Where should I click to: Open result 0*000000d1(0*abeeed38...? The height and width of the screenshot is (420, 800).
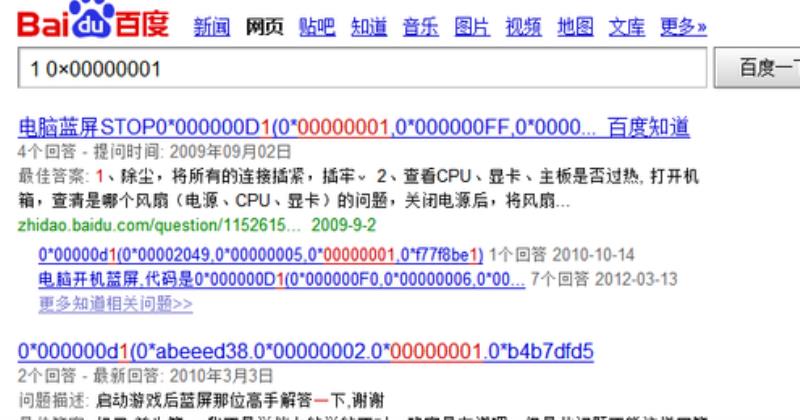click(306, 351)
